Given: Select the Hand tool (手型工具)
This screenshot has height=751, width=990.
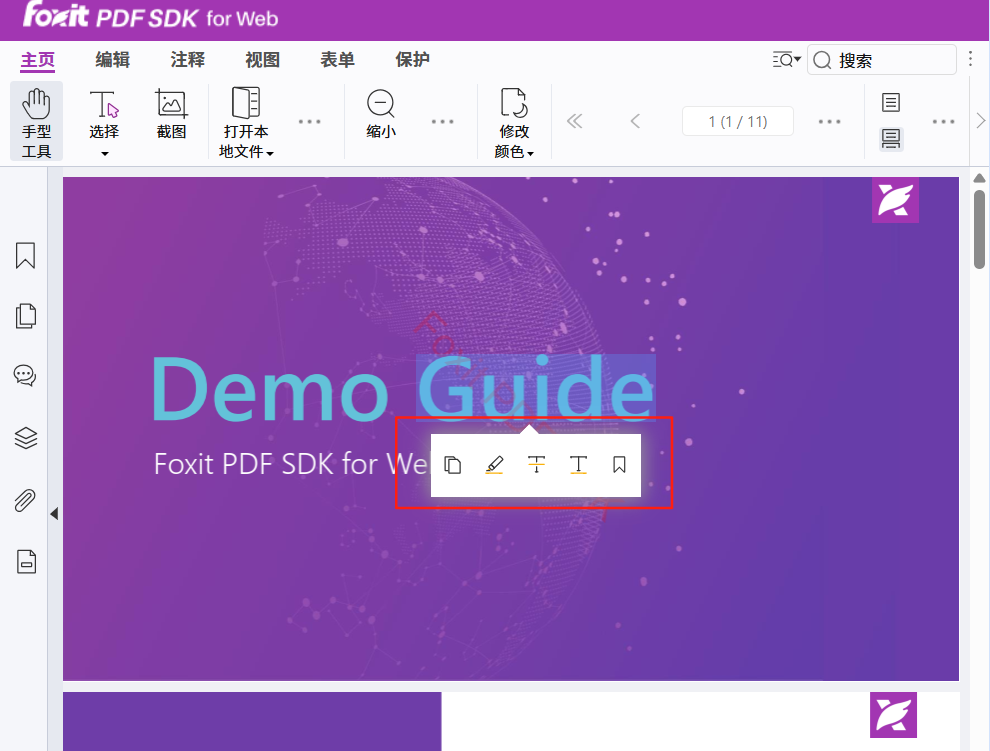Looking at the screenshot, I should [x=36, y=122].
